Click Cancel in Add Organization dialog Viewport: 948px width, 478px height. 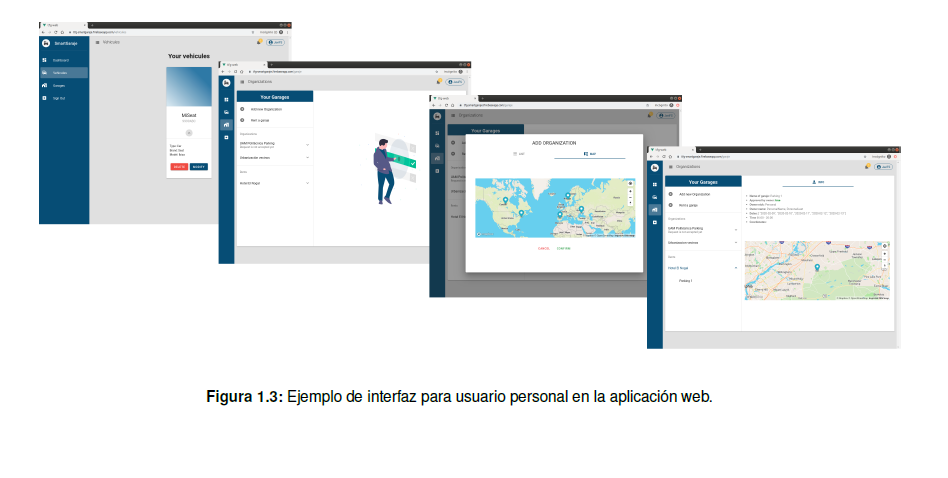coord(544,248)
